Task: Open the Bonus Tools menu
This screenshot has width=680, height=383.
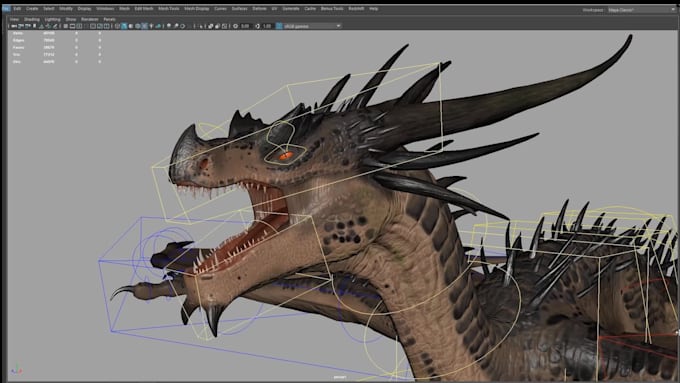Action: (332, 9)
